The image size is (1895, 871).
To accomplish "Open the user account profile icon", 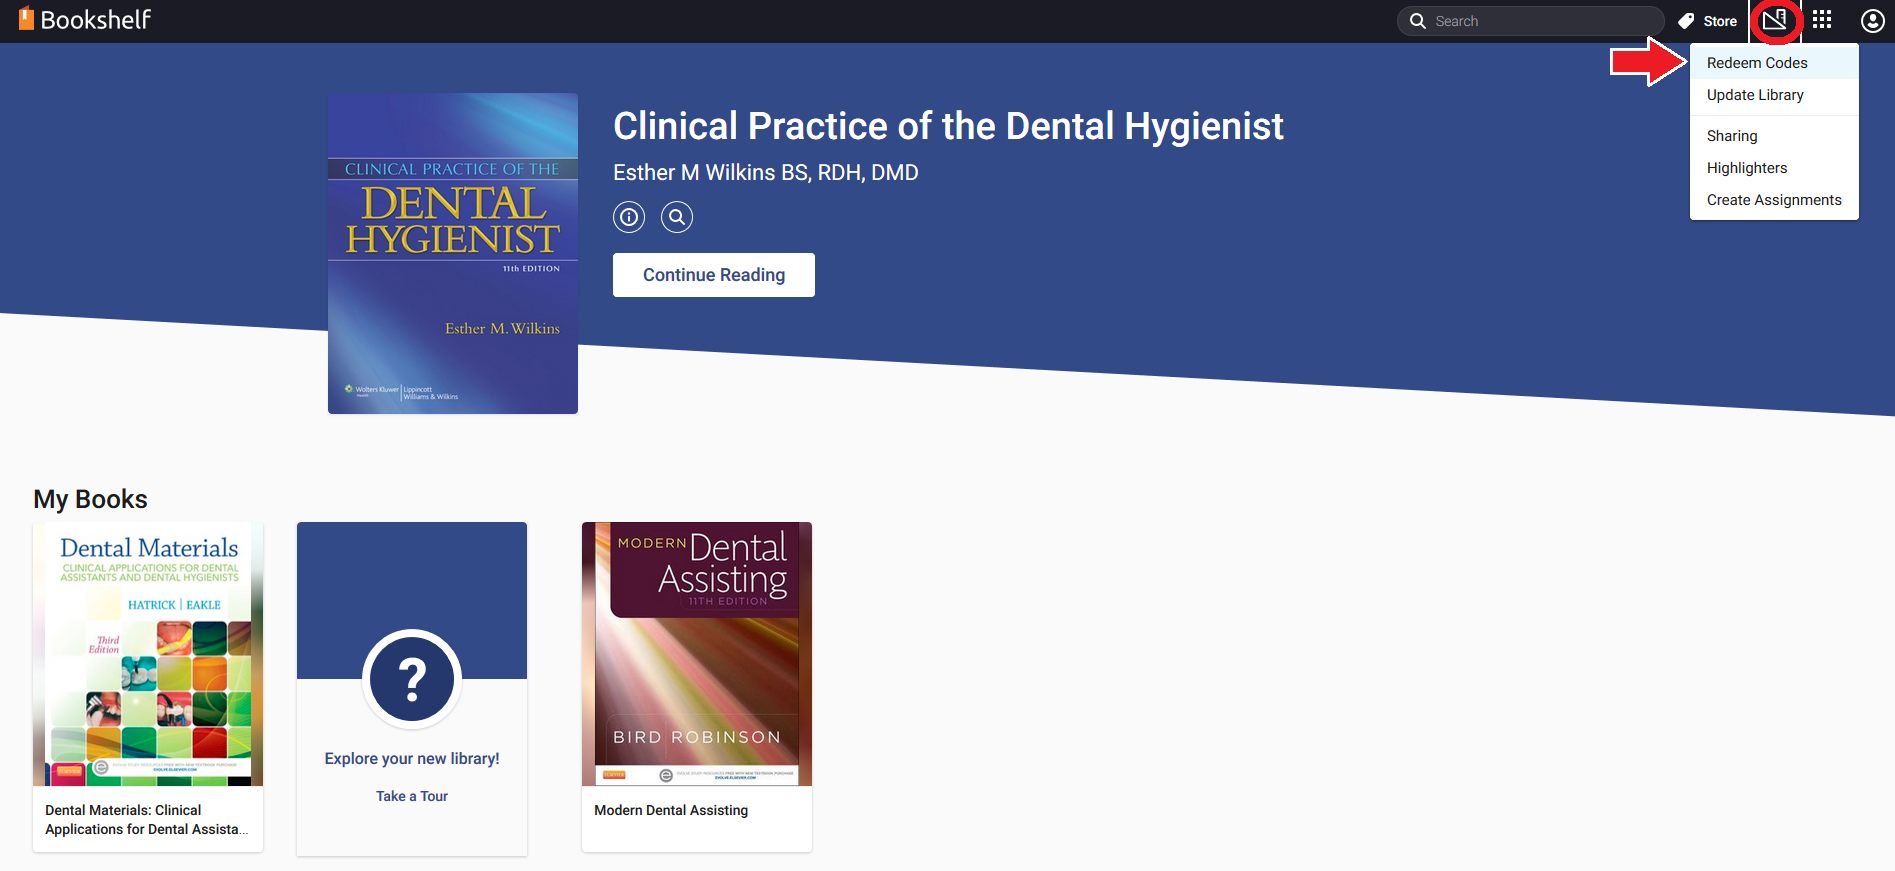I will pyautogui.click(x=1872, y=20).
